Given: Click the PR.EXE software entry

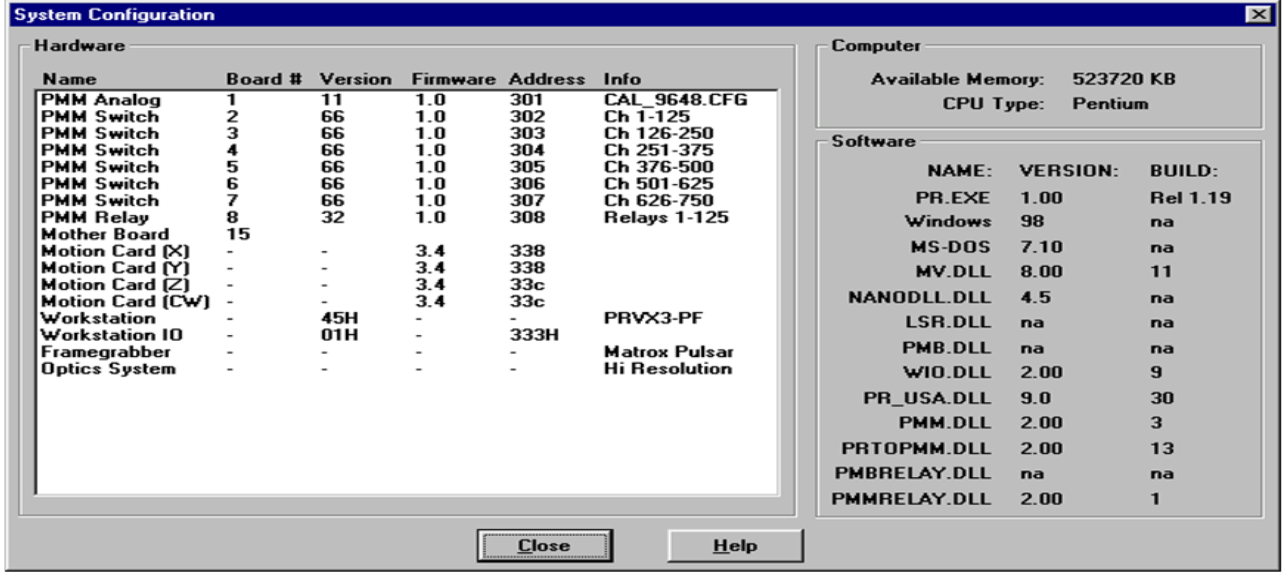Looking at the screenshot, I should click(x=954, y=198).
